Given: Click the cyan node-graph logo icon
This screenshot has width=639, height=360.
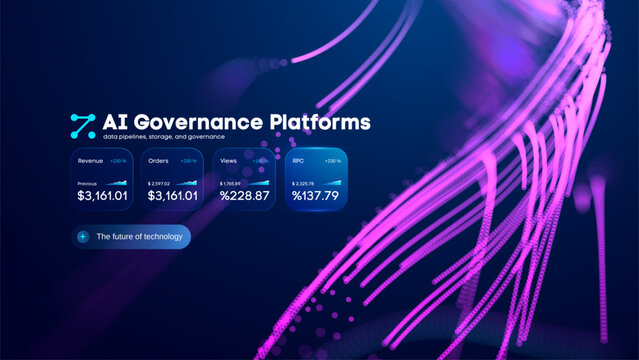Looking at the screenshot, I should [x=83, y=126].
